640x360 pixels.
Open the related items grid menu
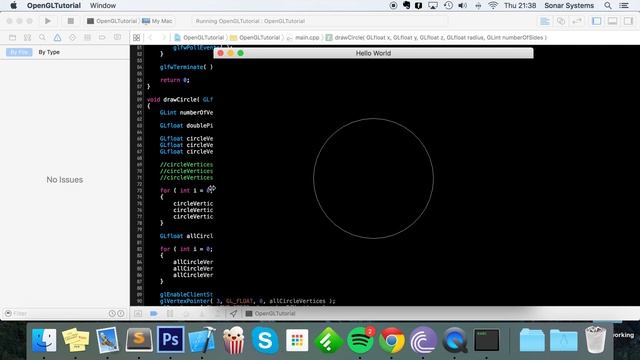pos(136,38)
